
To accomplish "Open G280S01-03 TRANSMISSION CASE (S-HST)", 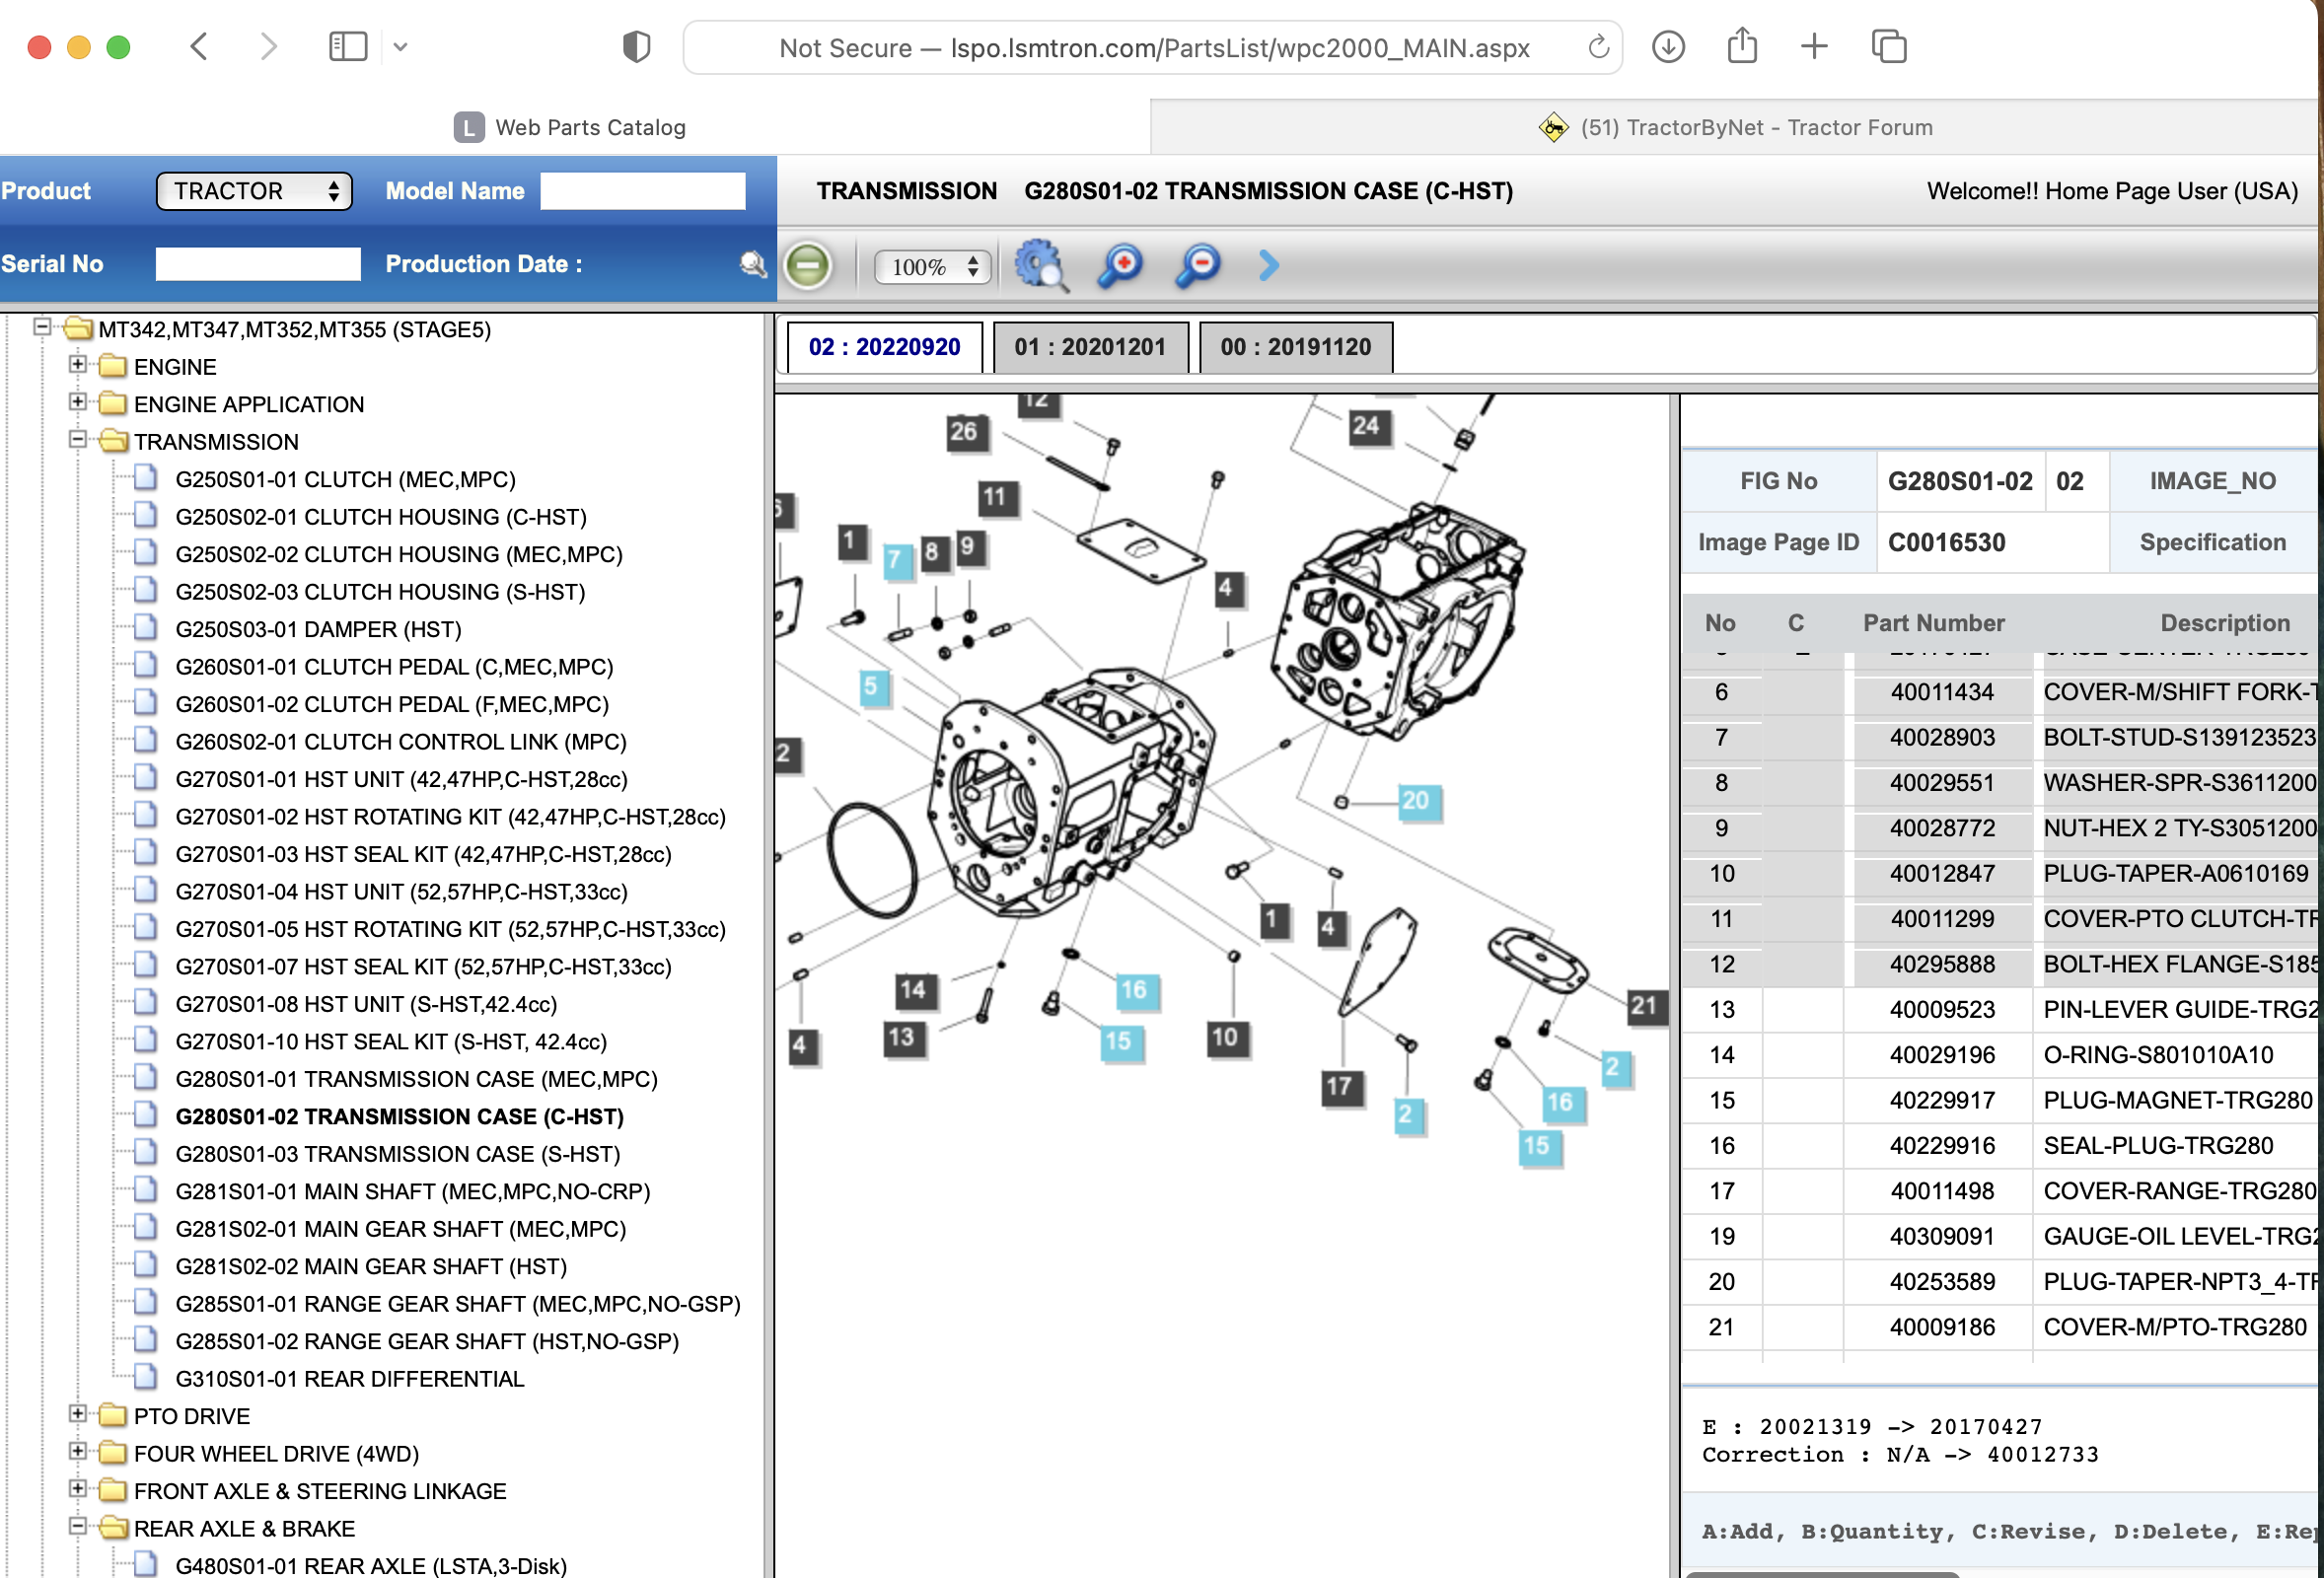I will pyautogui.click(x=397, y=1154).
